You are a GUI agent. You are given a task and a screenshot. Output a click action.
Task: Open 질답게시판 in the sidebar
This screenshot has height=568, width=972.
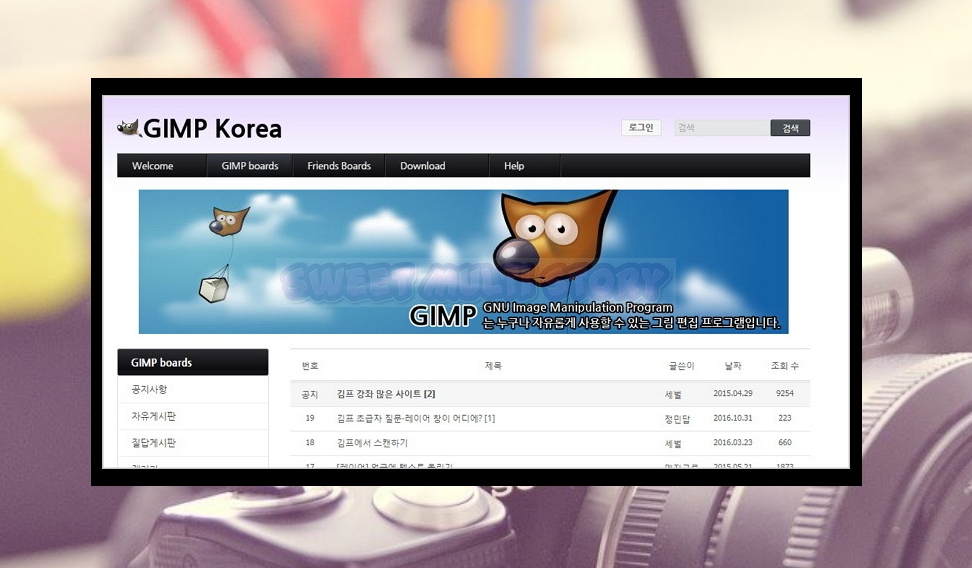(153, 443)
